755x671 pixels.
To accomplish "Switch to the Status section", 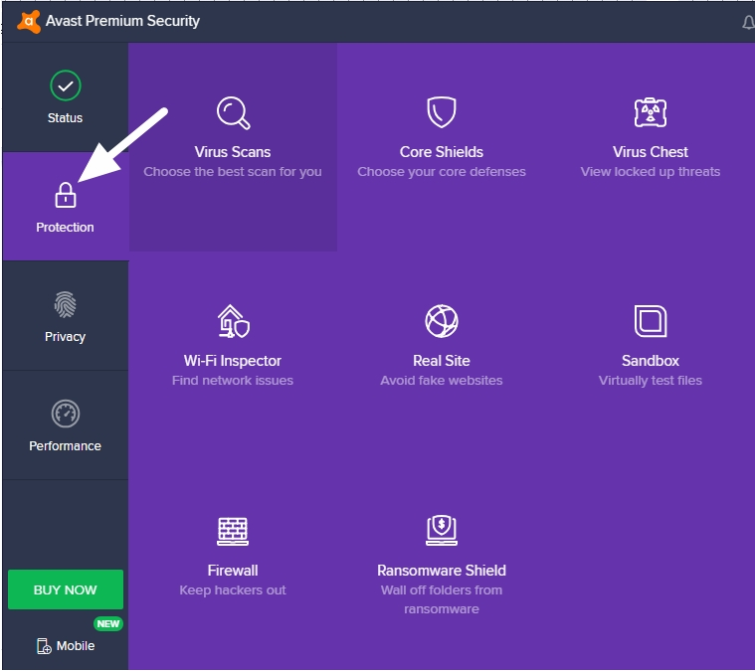I will (65, 97).
